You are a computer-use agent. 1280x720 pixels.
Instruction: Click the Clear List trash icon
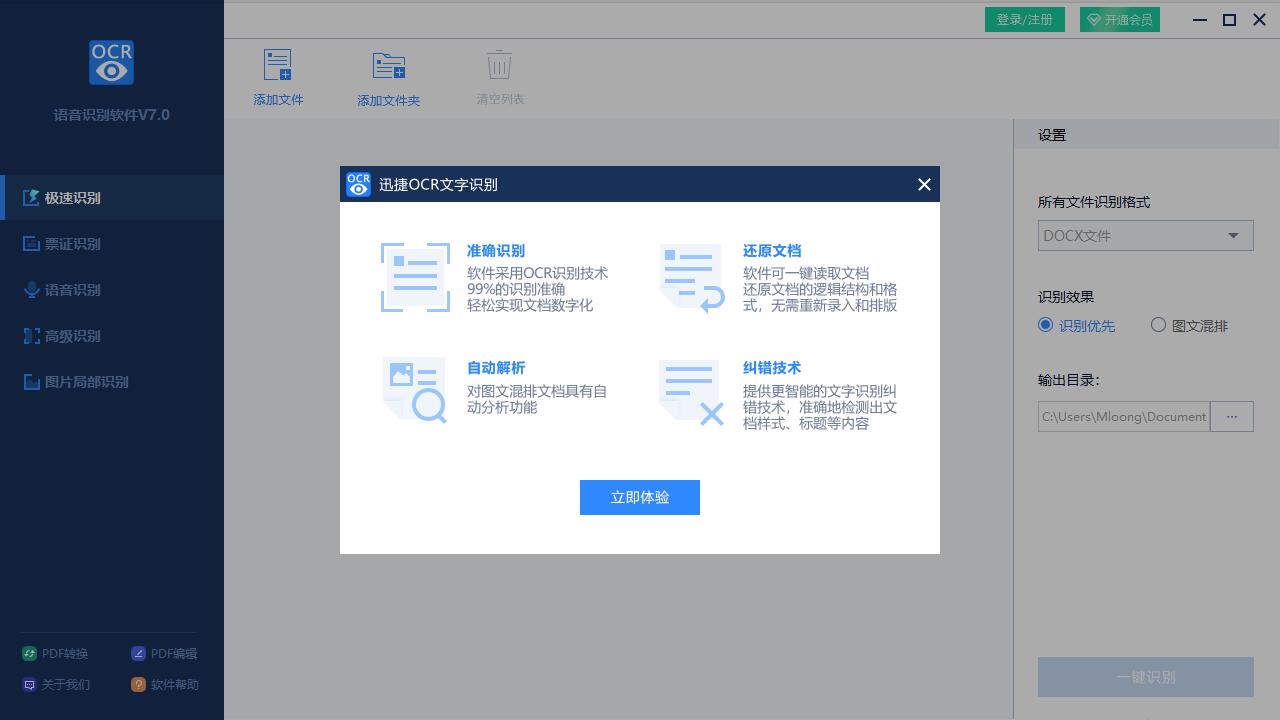[x=499, y=65]
